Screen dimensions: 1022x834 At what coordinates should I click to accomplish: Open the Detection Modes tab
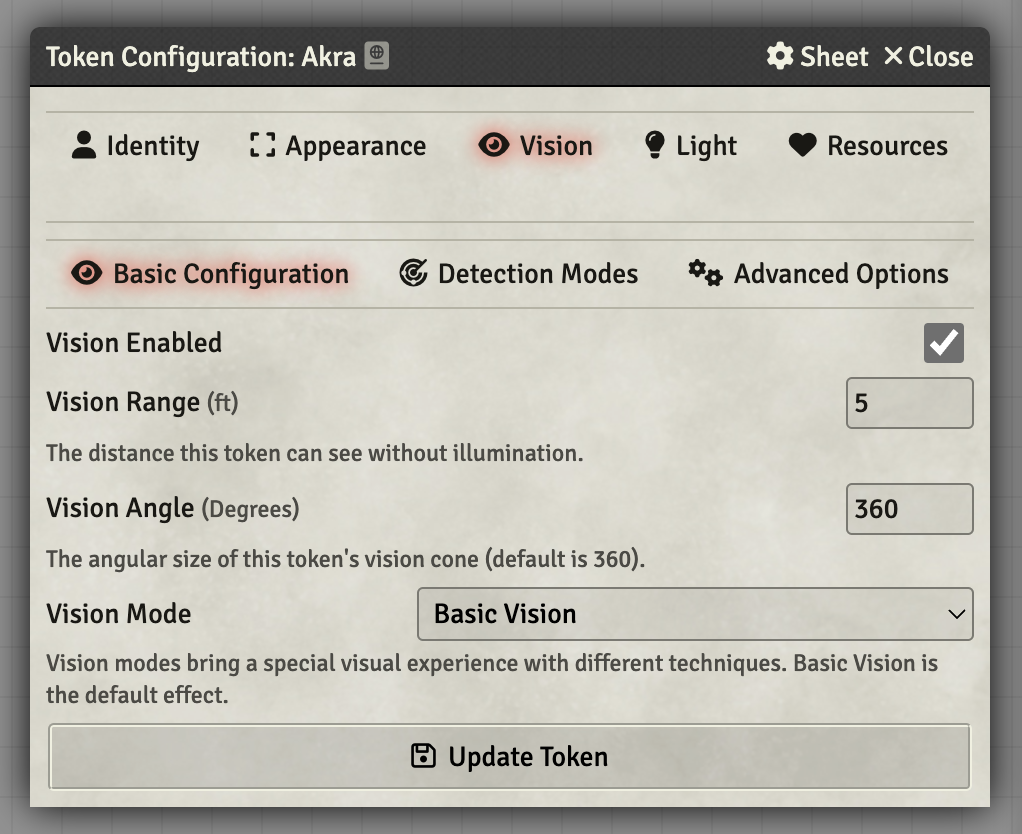[x=517, y=272]
